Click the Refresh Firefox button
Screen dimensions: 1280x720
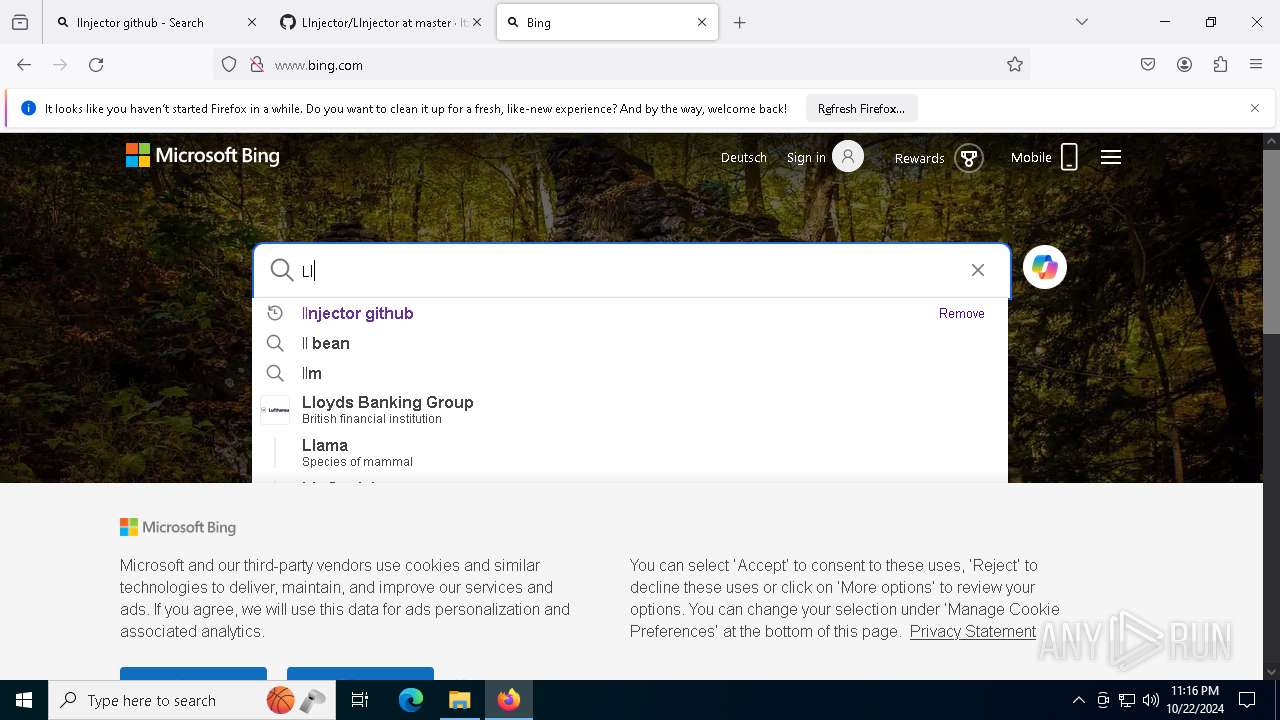pos(861,108)
